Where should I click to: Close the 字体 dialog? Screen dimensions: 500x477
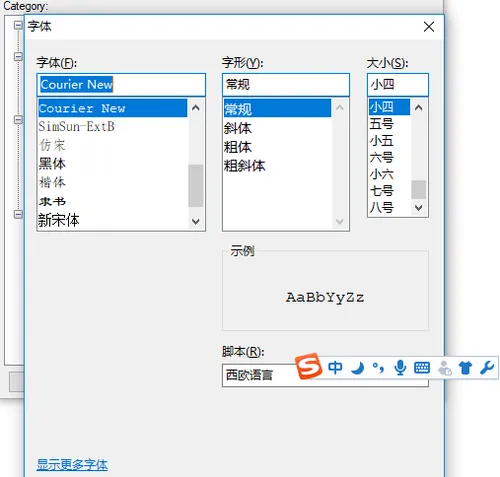click(429, 27)
